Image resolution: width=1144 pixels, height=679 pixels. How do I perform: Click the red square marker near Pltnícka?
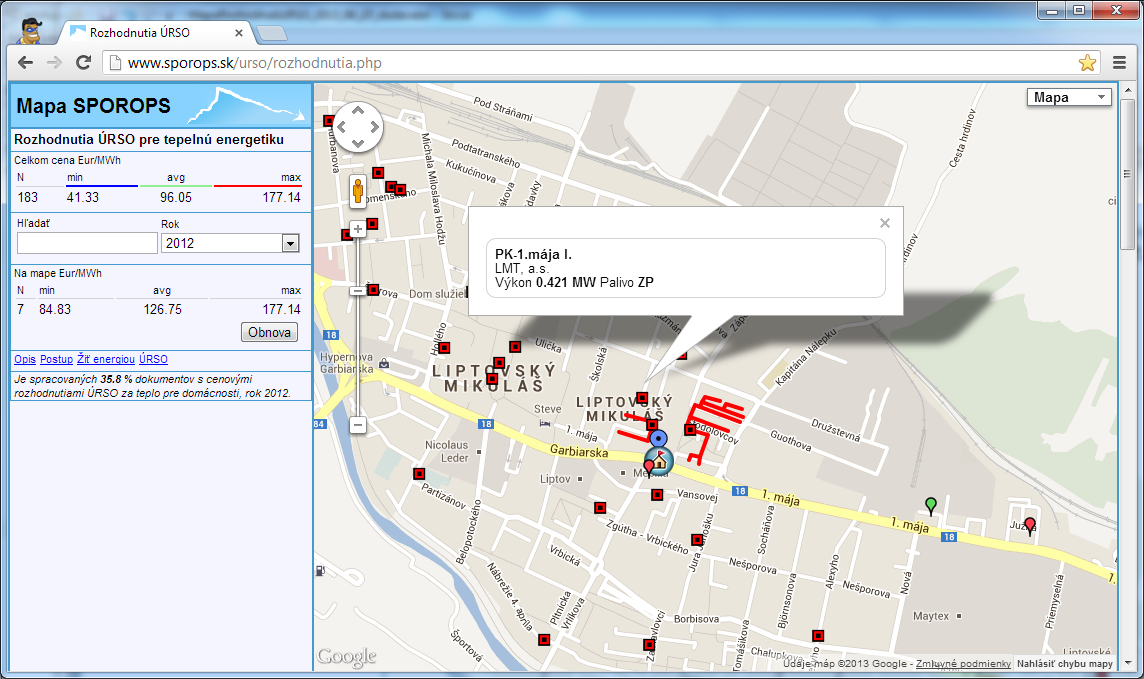(544, 640)
